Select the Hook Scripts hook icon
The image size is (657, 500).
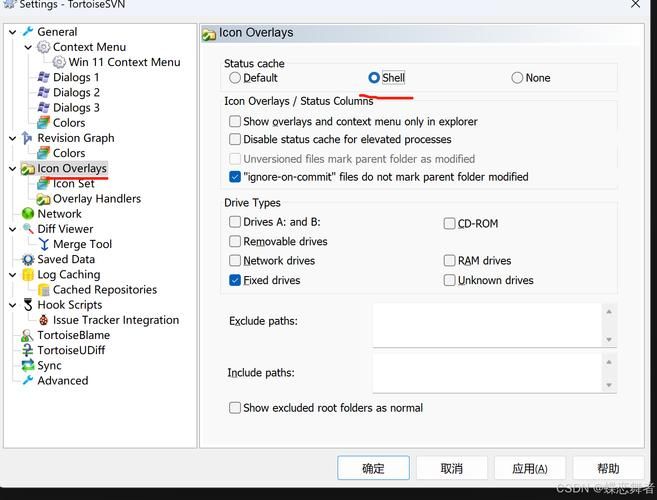28,305
